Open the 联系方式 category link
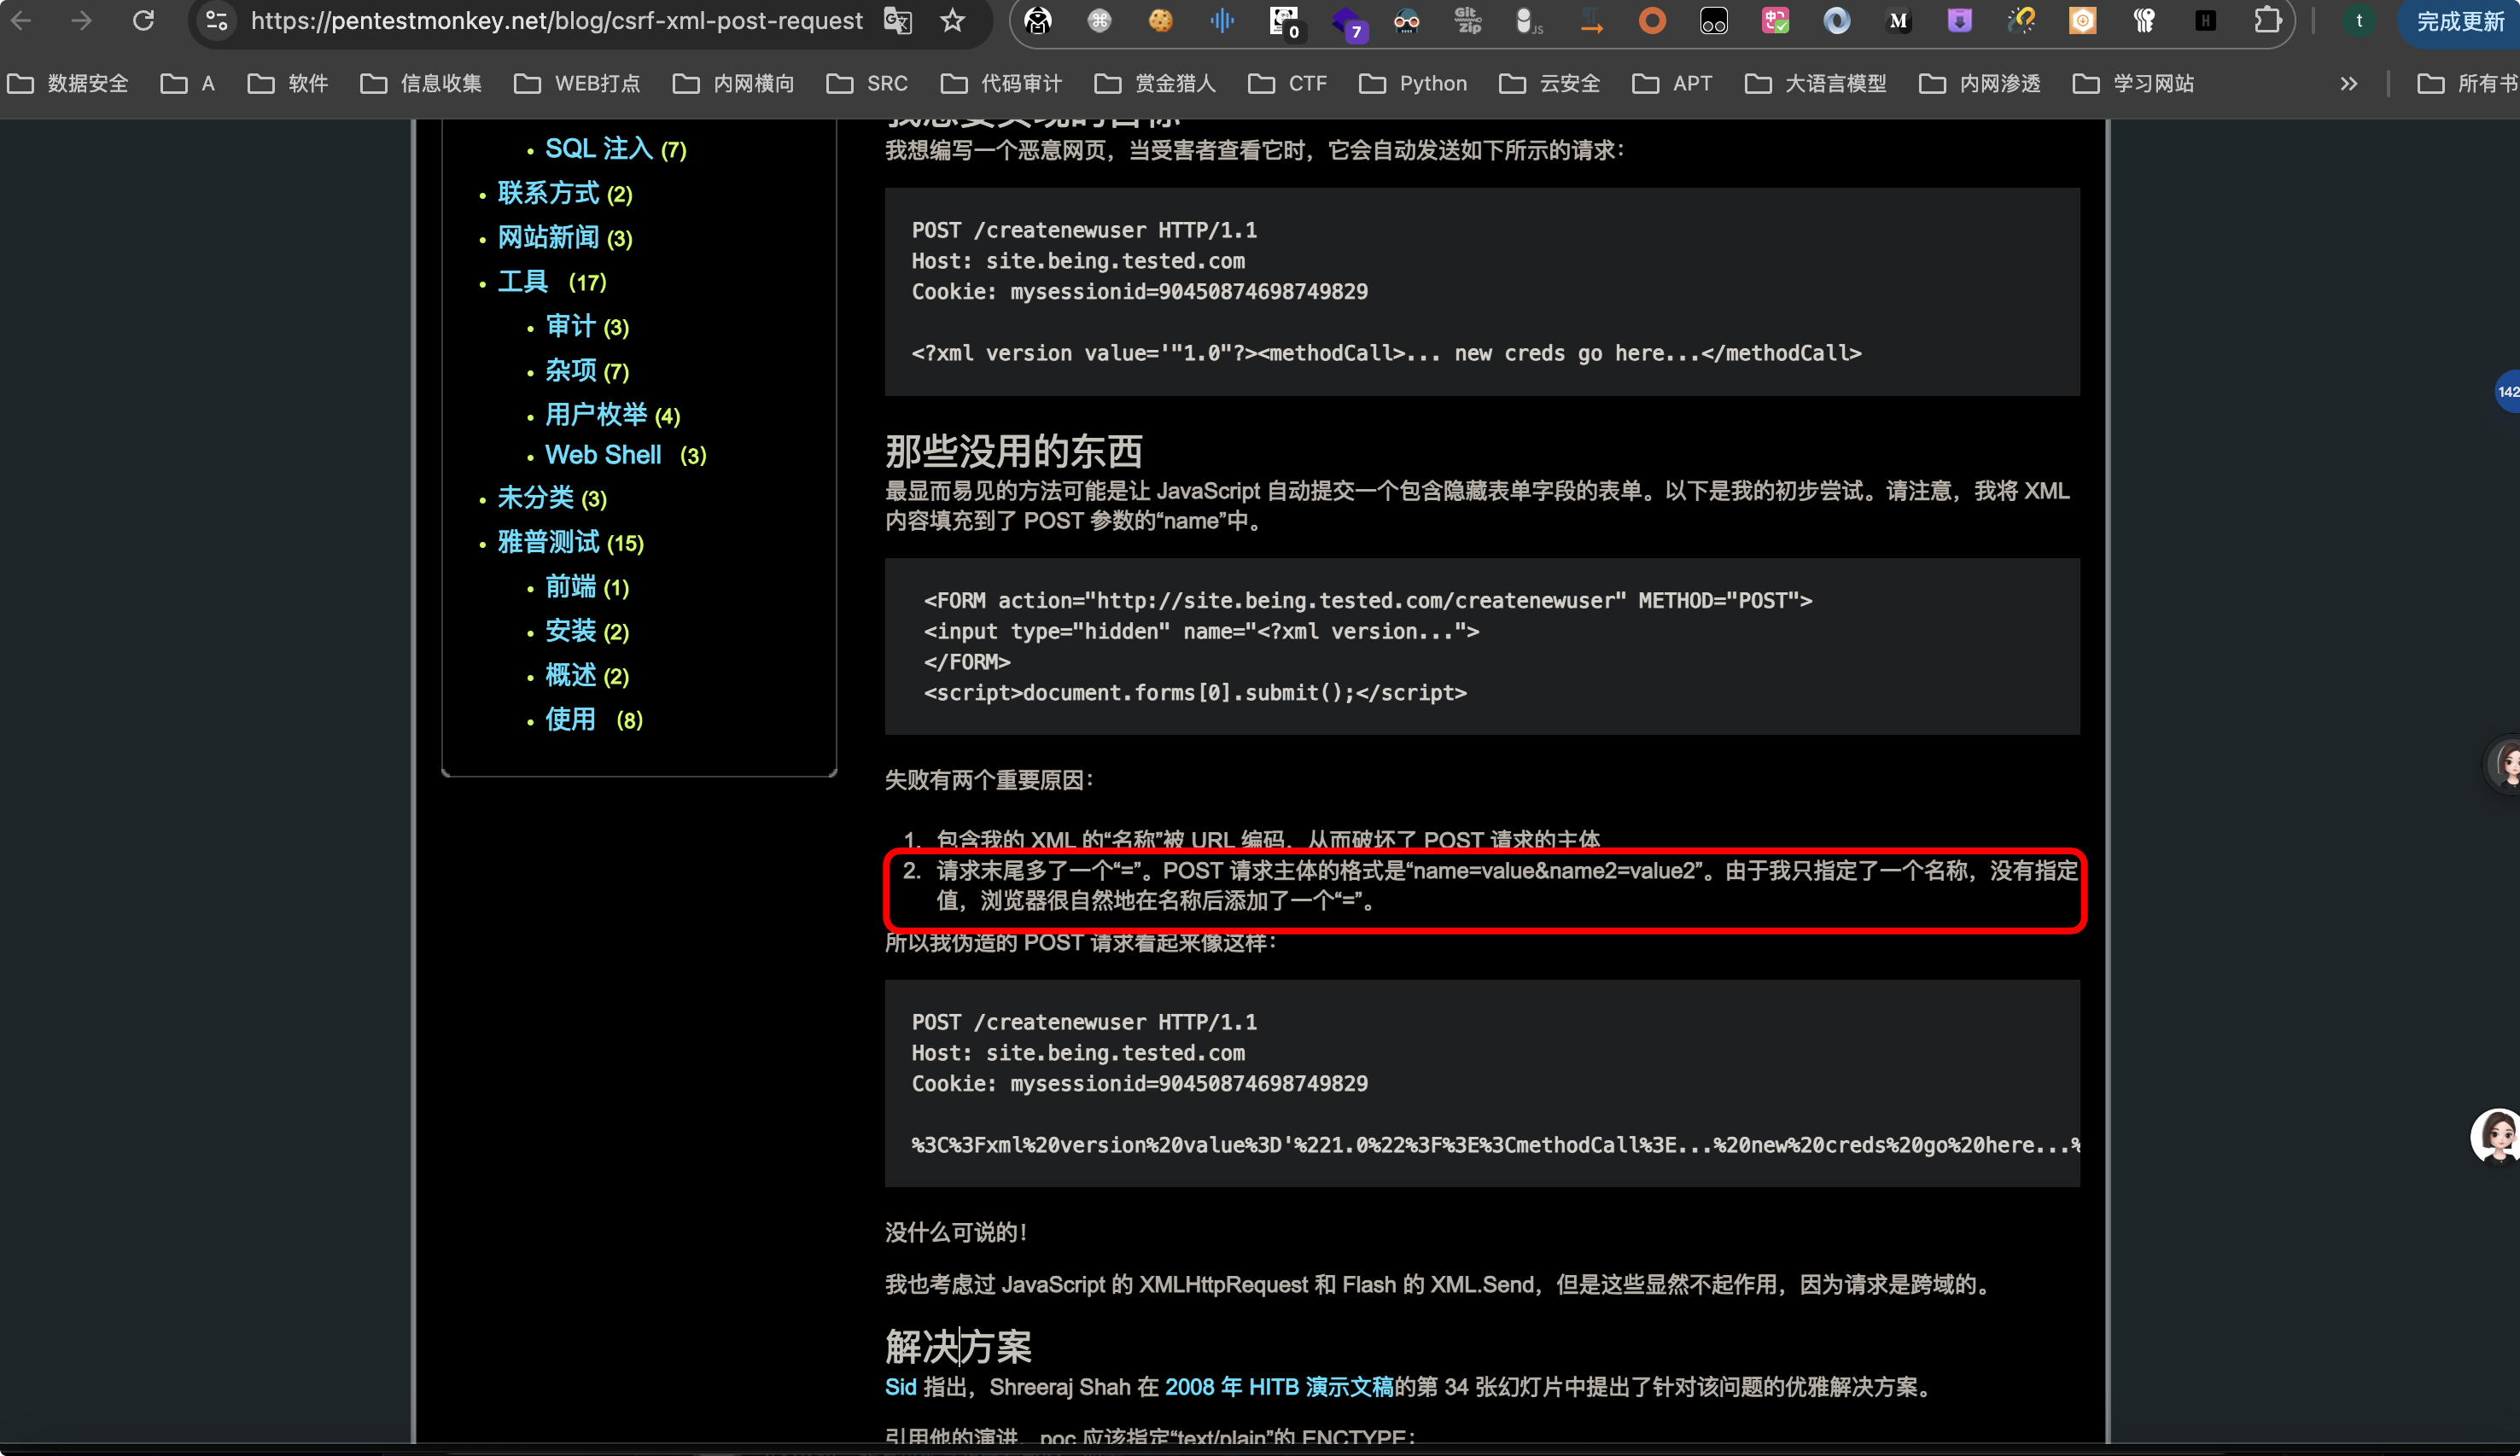Image resolution: width=2520 pixels, height=1456 pixels. [548, 193]
